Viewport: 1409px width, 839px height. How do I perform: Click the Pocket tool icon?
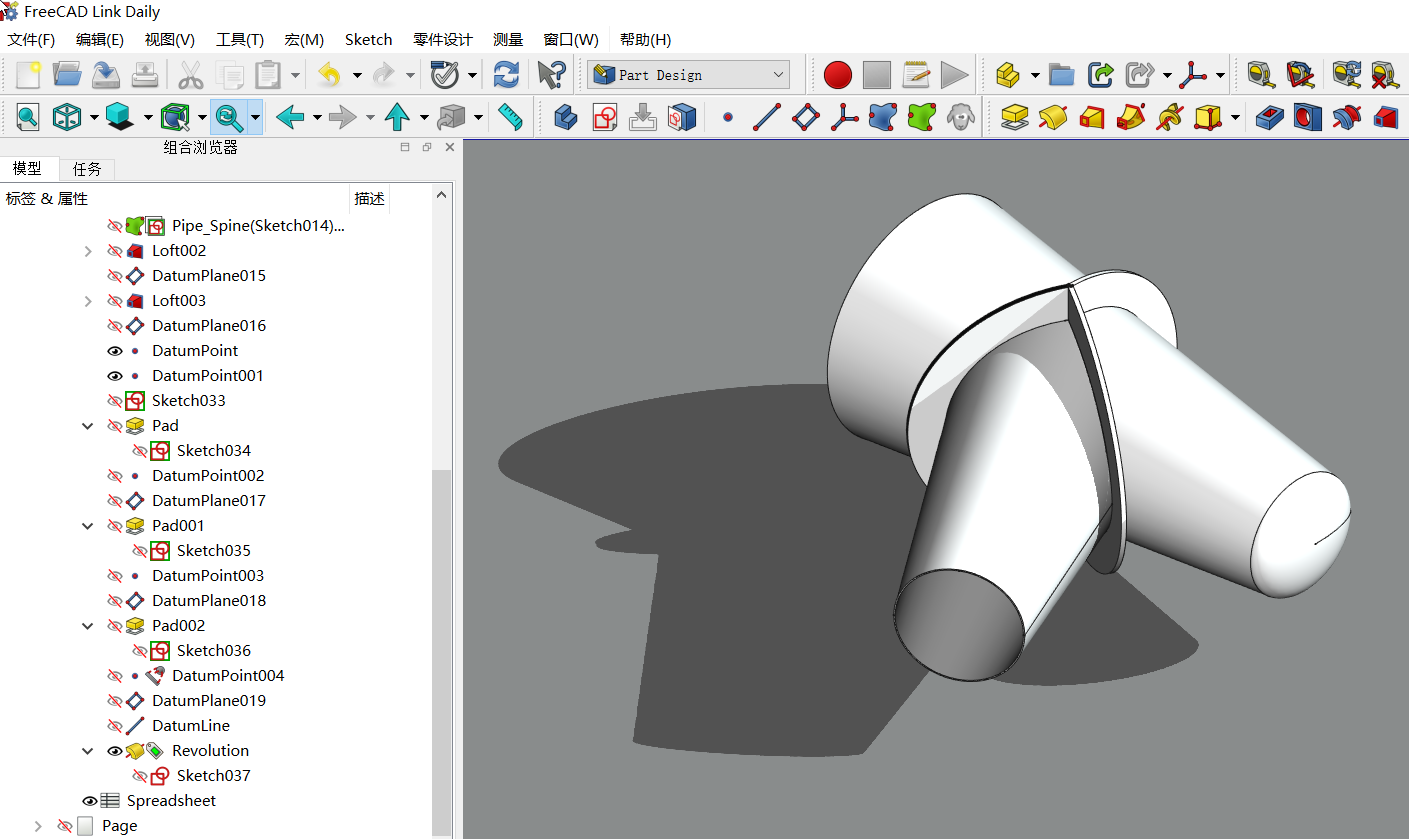(x=1269, y=118)
